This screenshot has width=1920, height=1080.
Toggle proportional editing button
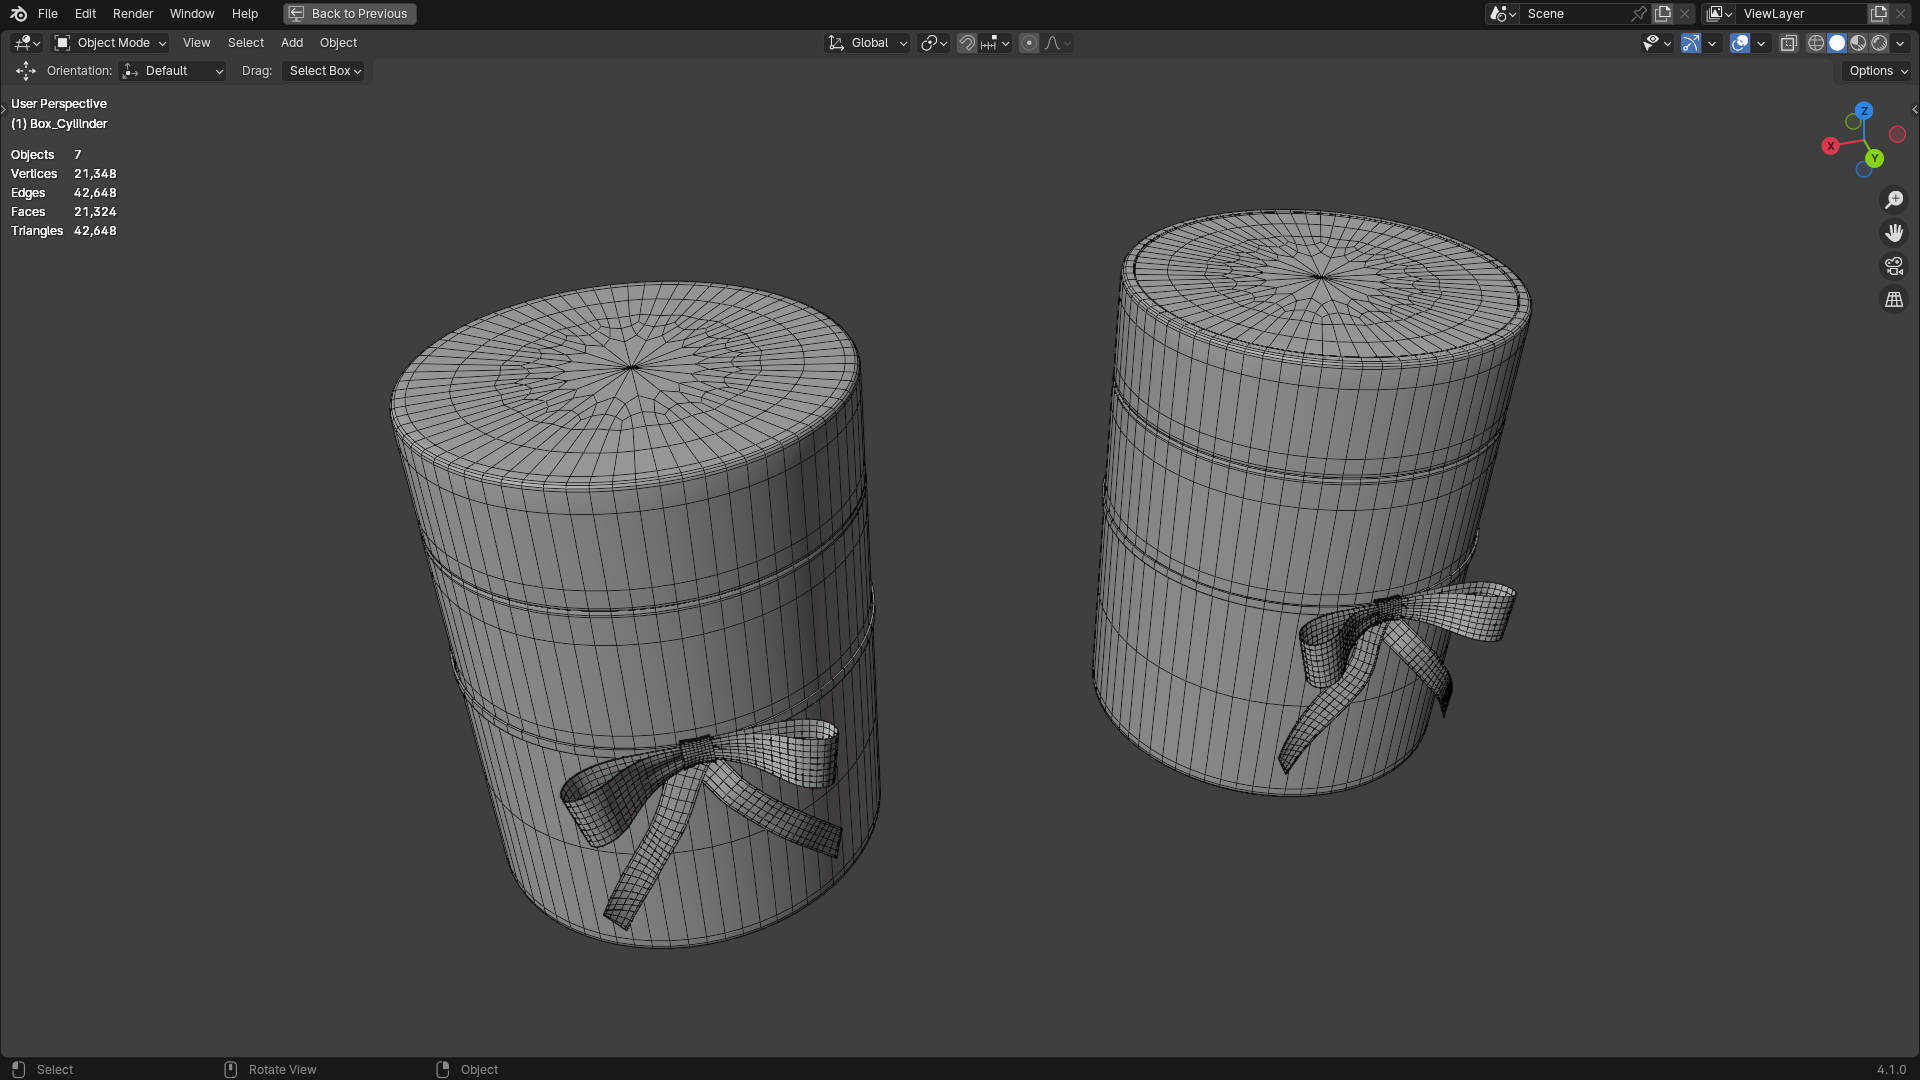[1029, 43]
